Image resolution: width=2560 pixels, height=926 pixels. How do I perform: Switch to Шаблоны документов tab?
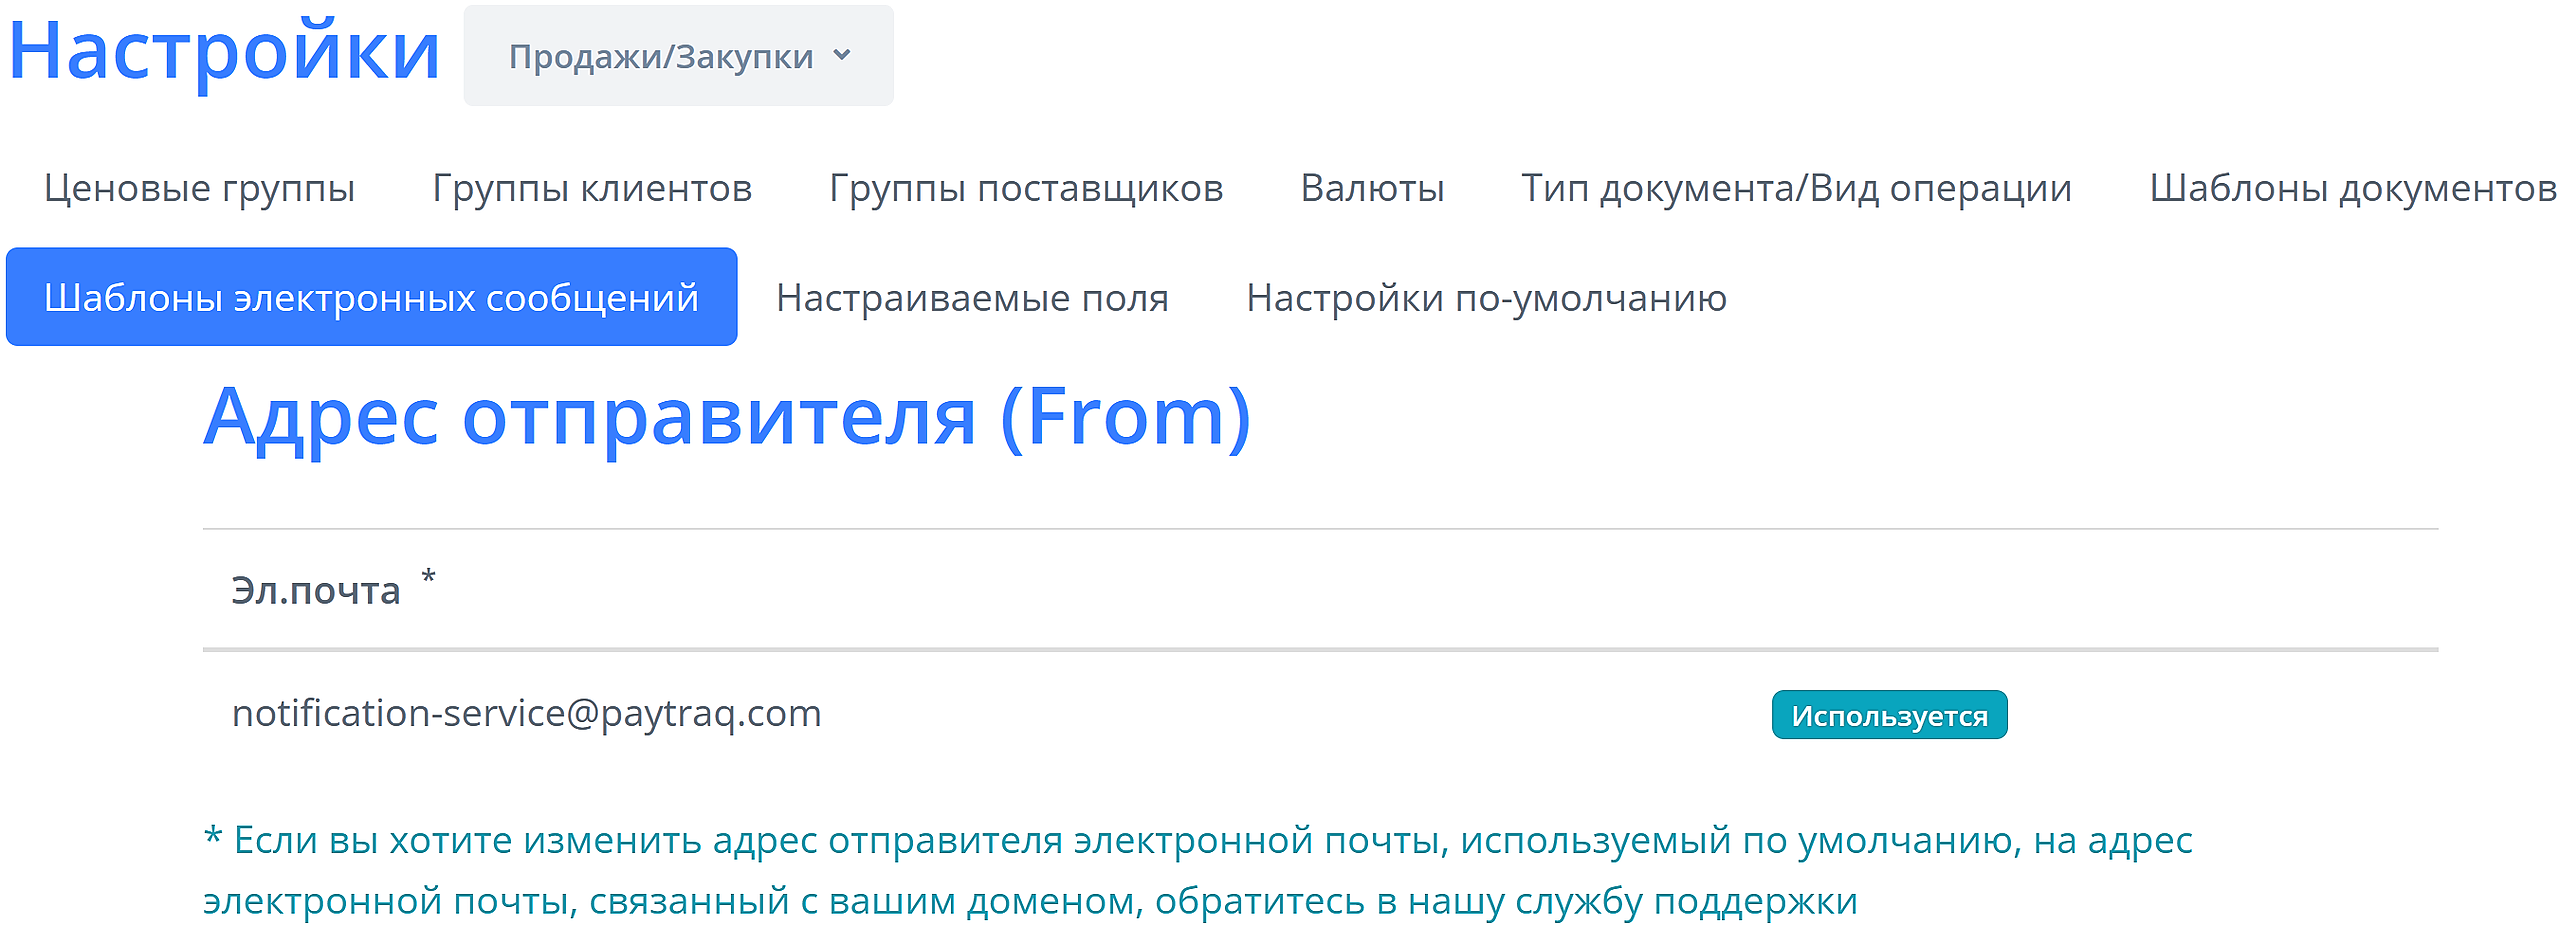pos(2352,188)
